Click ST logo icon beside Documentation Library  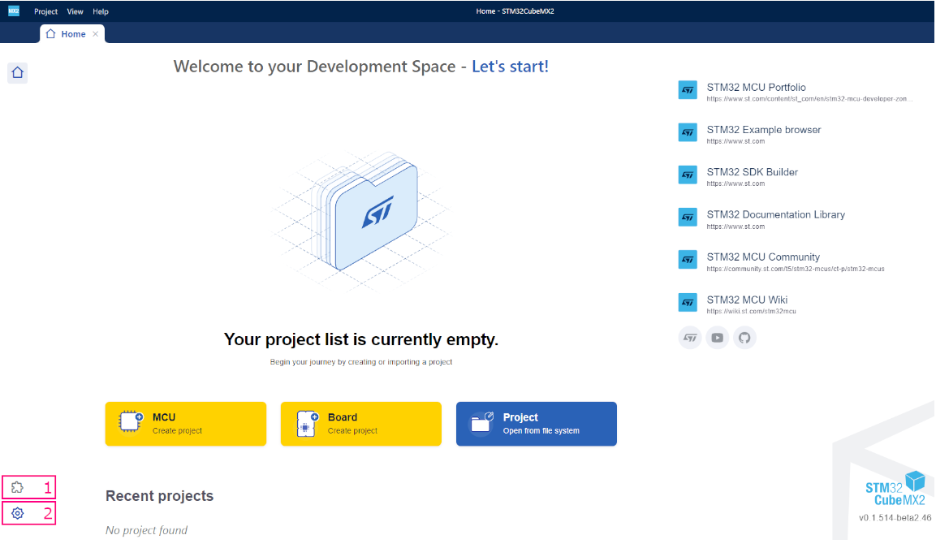click(x=688, y=217)
